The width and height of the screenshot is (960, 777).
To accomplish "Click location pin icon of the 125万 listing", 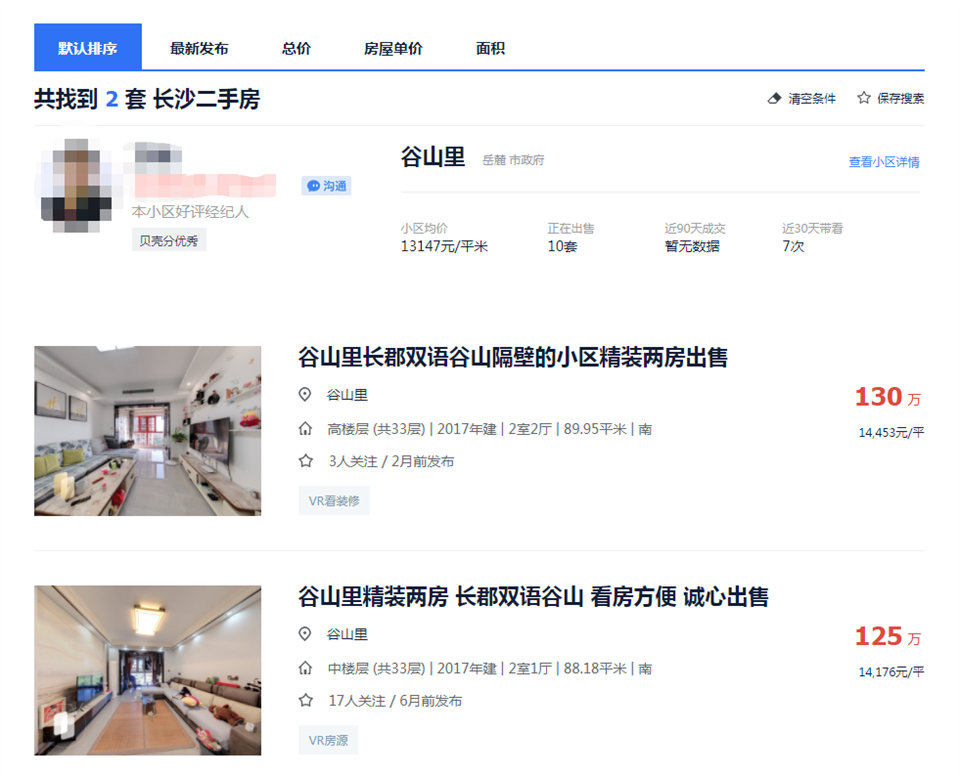I will [x=306, y=634].
